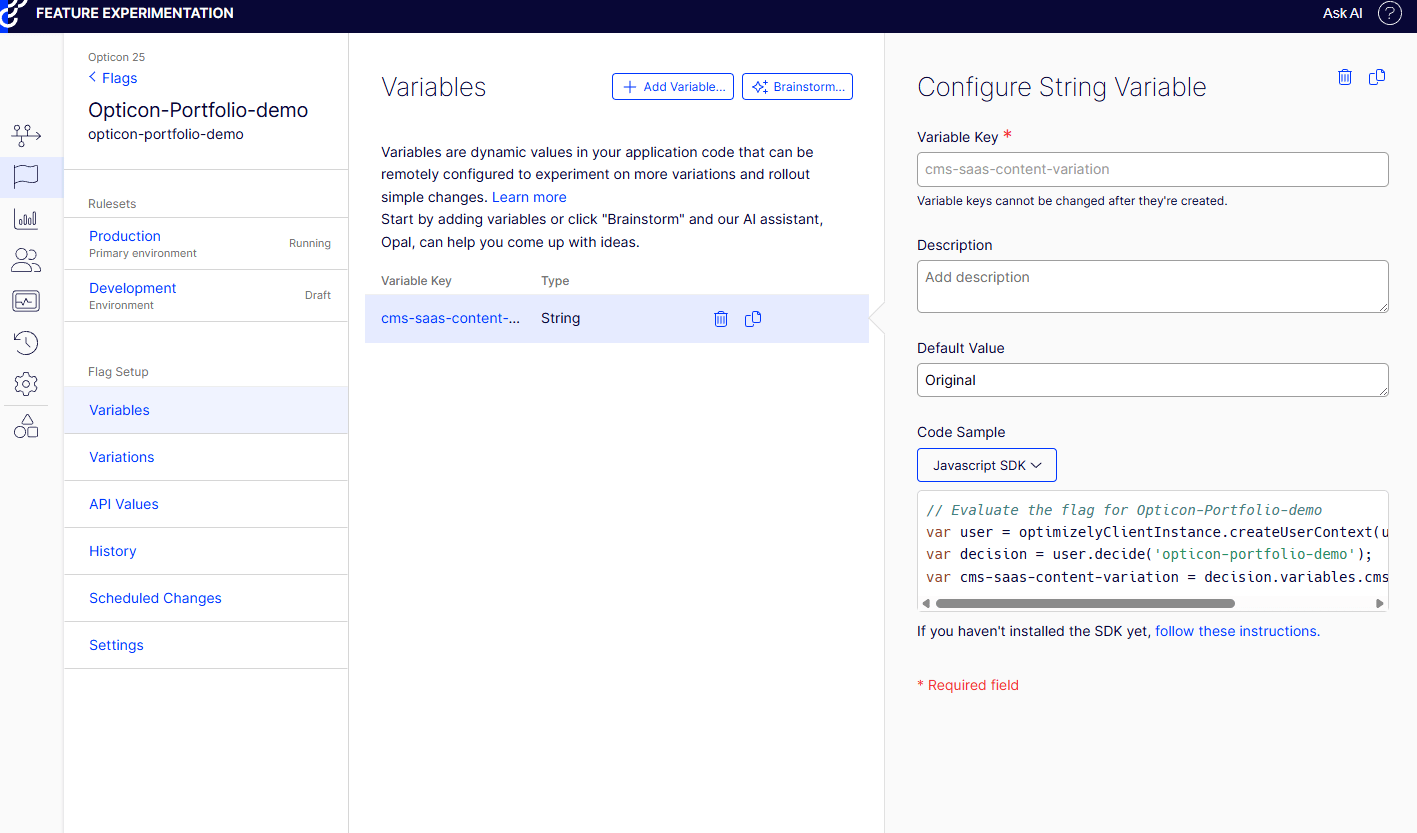Open Settings using the gear sidebar icon
This screenshot has height=833, width=1417.
(x=26, y=384)
